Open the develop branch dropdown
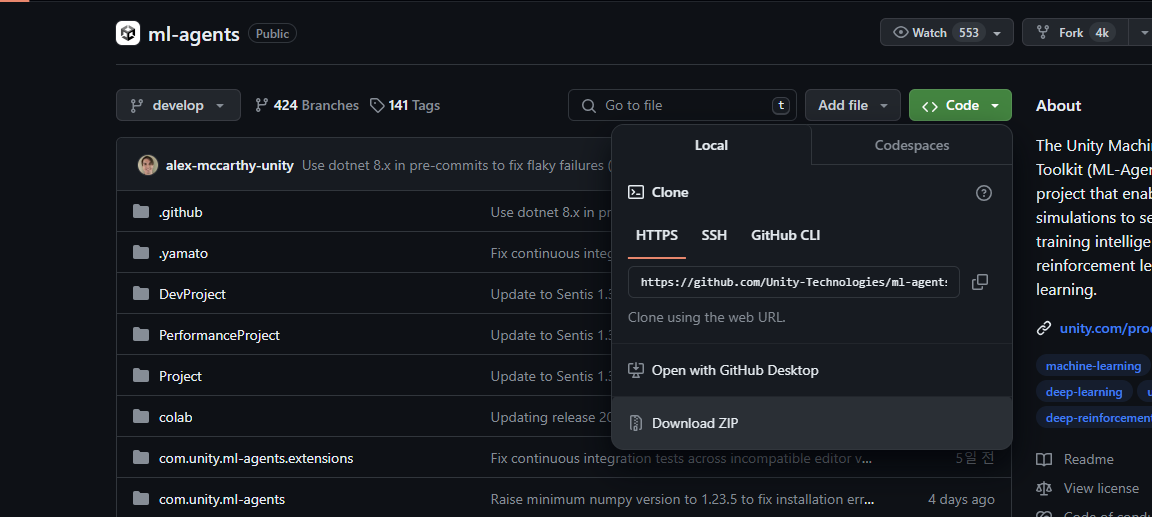 point(179,105)
